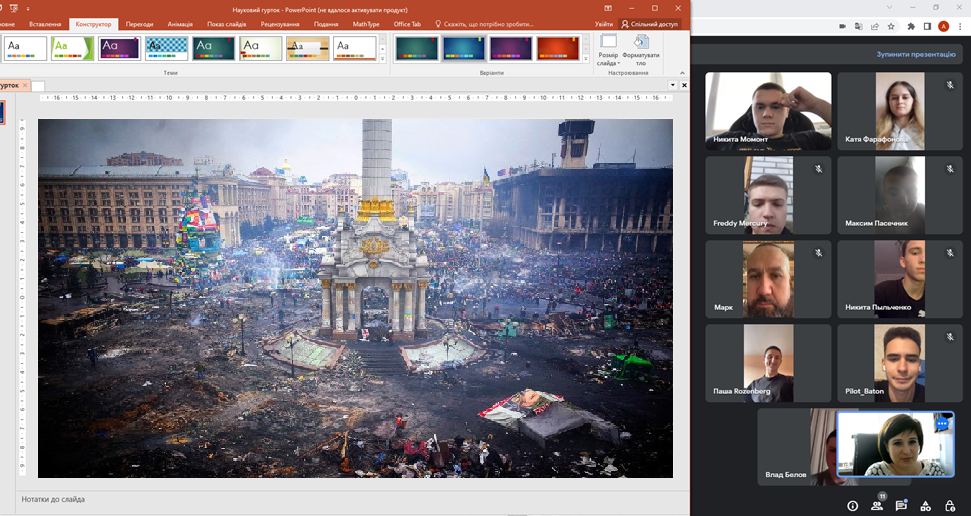
Task: Expand the Variants gallery more arrow
Action: 586,60
